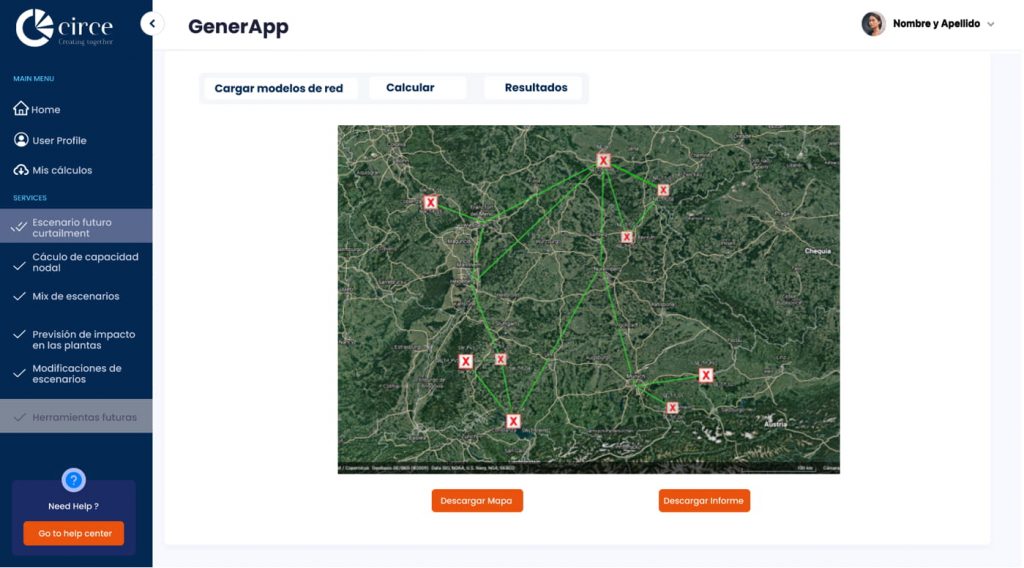Viewport: 1024px width, 568px height.
Task: Select the bottom-center red X marker near lake
Action: tap(513, 421)
